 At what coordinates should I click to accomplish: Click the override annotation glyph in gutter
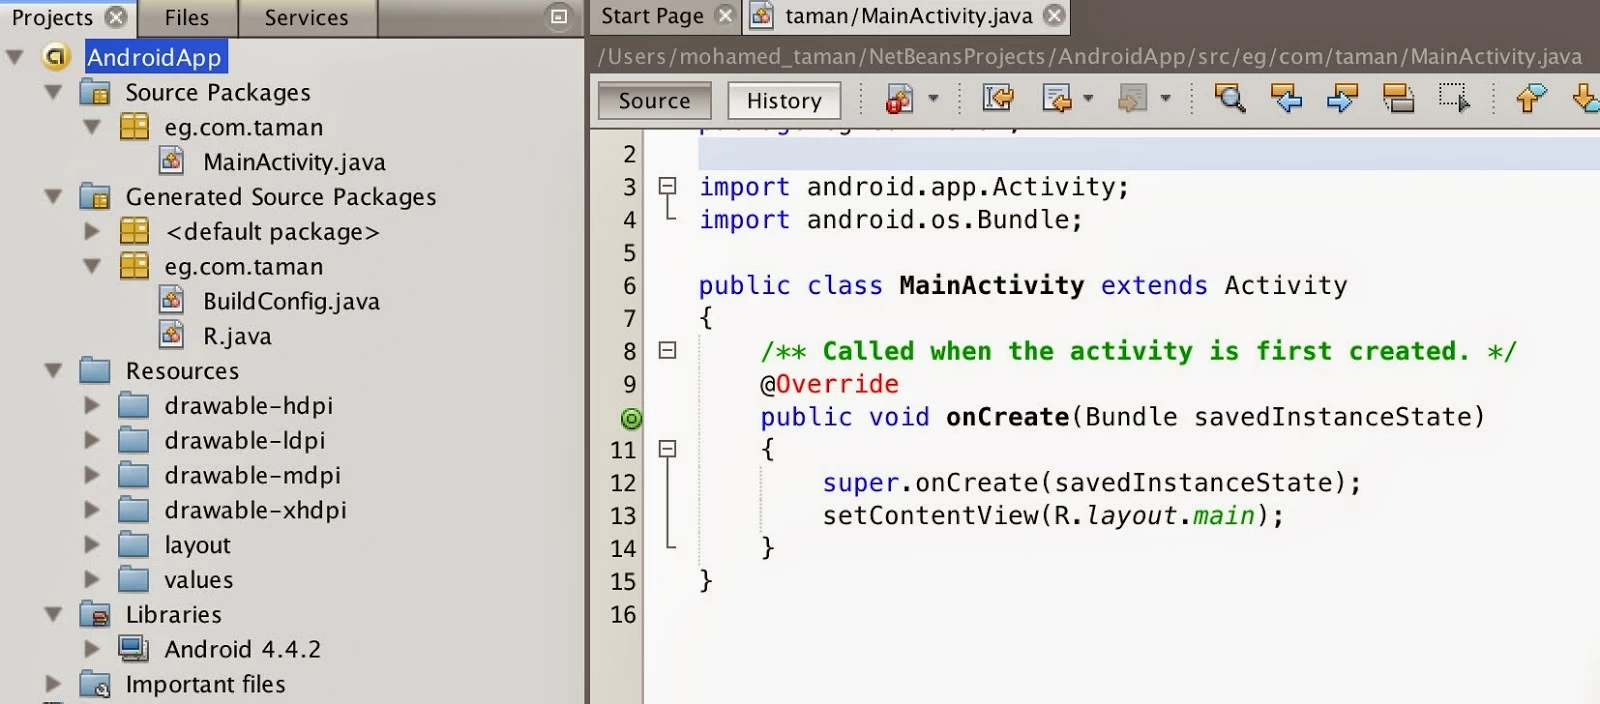click(631, 418)
